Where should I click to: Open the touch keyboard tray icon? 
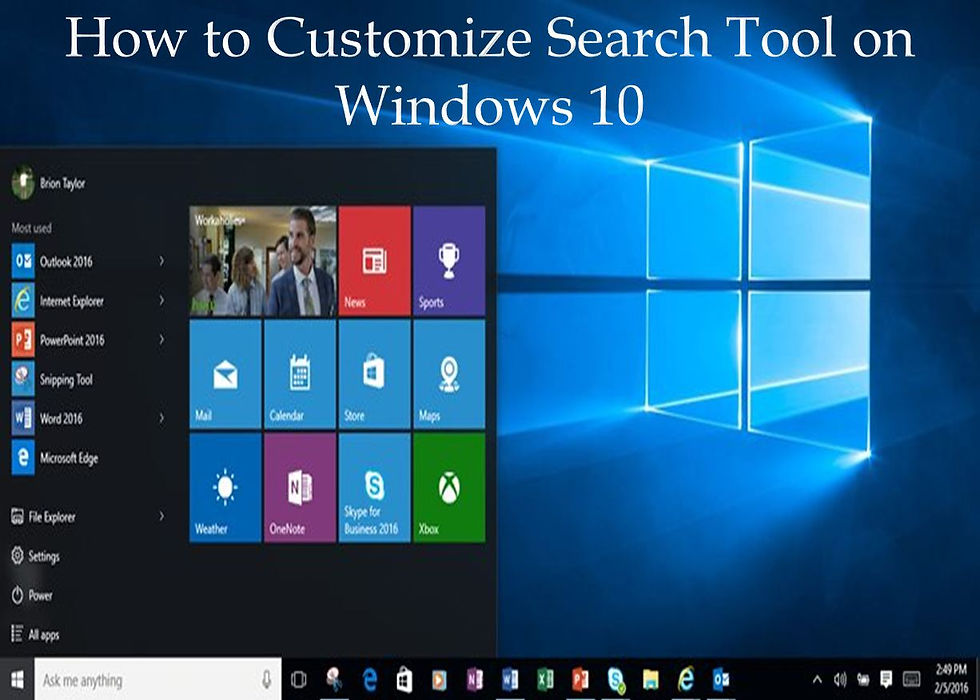click(911, 679)
